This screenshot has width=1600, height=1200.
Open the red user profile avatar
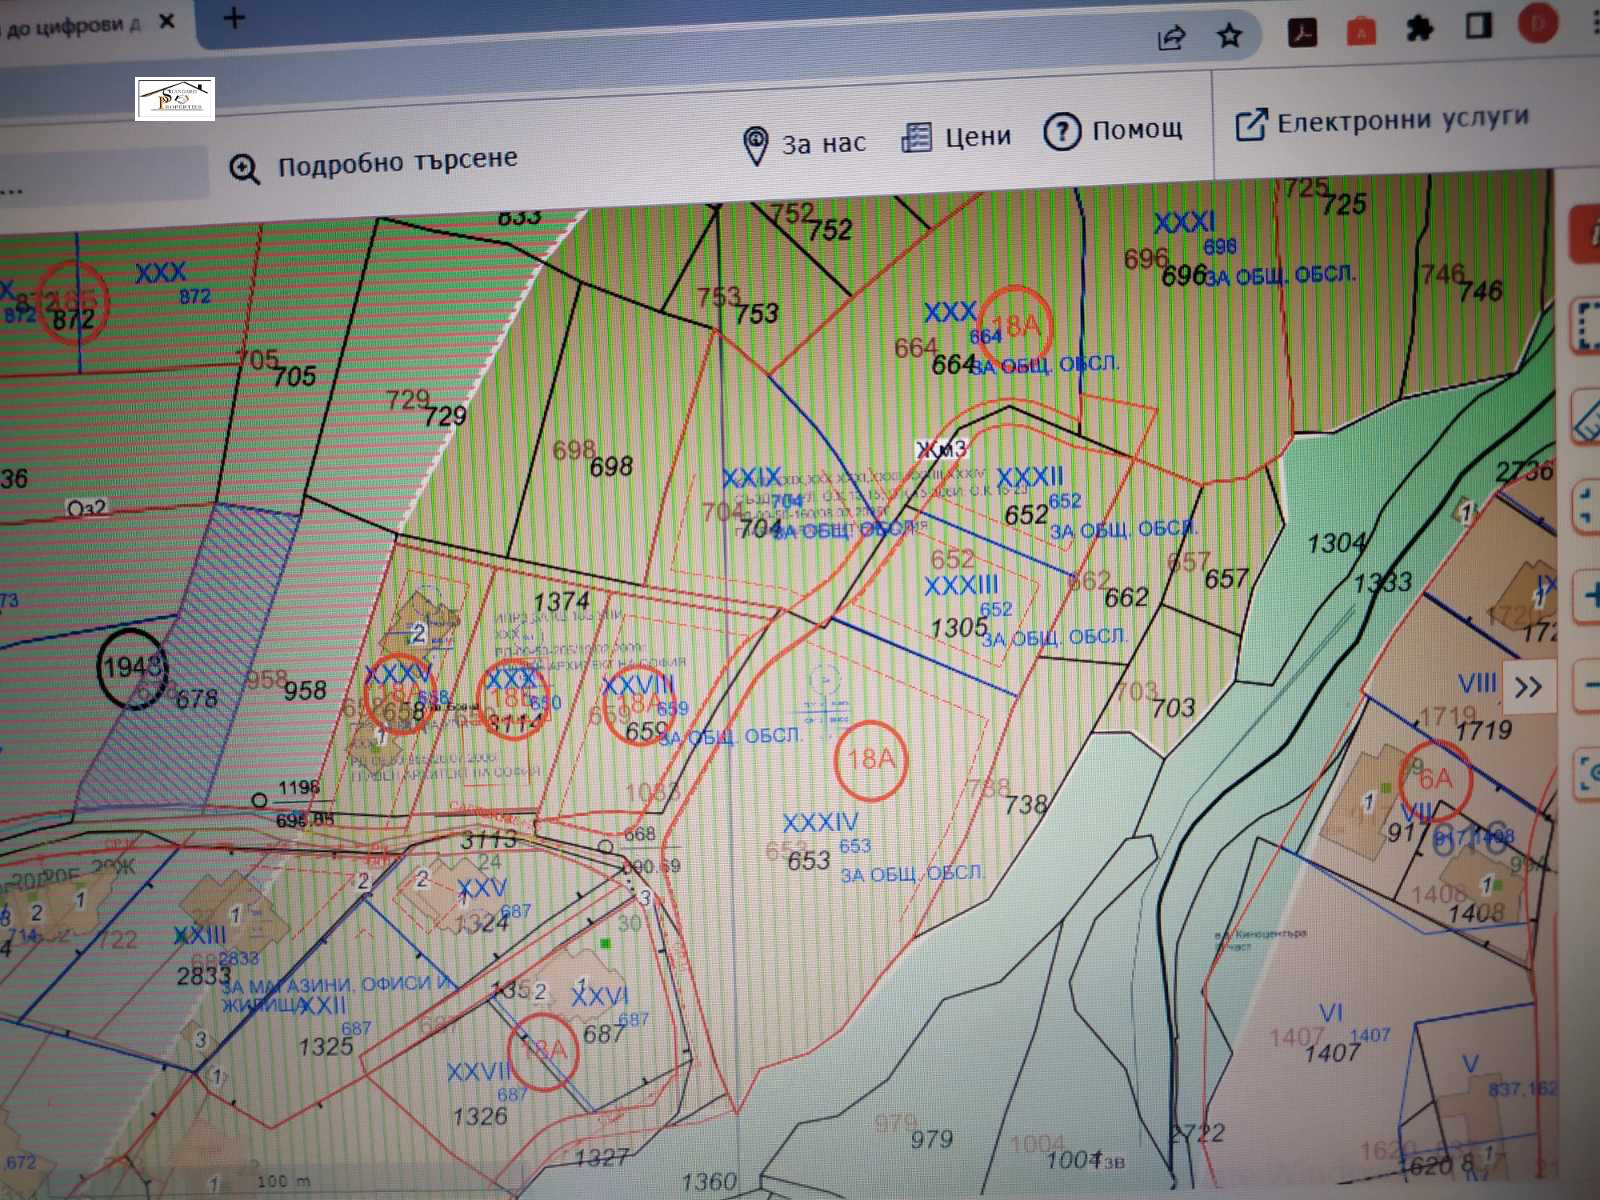point(1537,24)
